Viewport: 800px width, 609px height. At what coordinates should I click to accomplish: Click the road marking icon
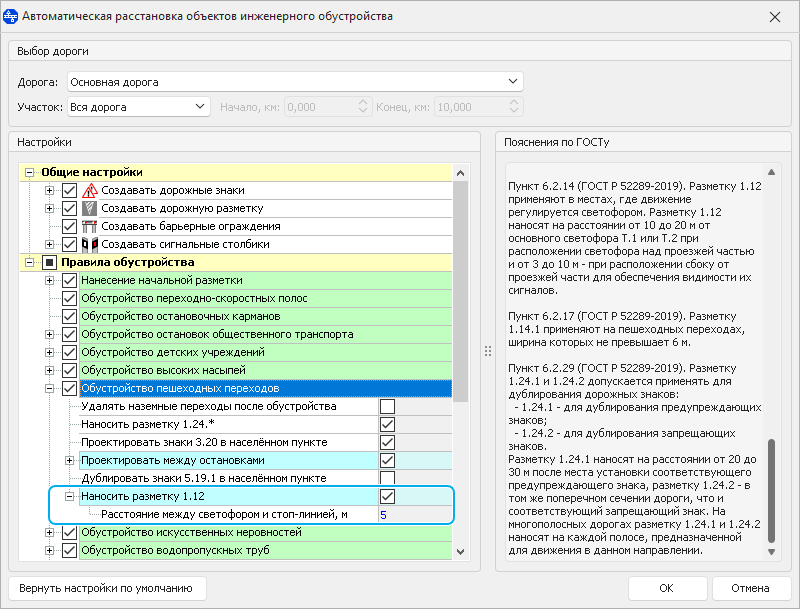[89, 208]
